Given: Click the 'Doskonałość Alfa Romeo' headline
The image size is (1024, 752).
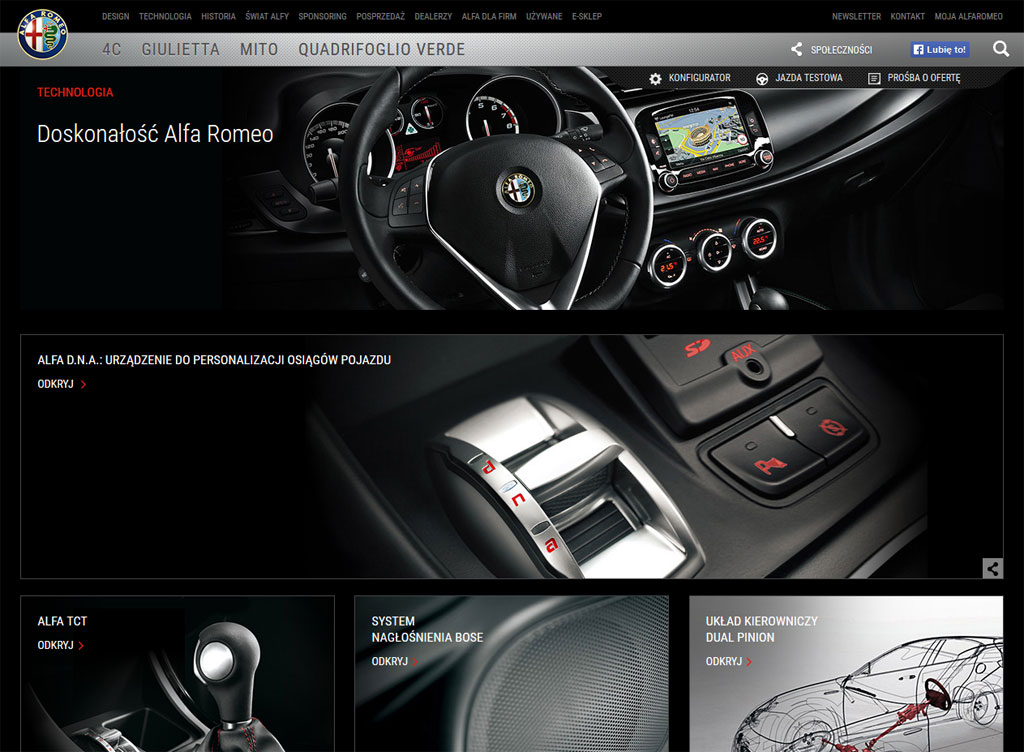Looking at the screenshot, I should [155, 134].
